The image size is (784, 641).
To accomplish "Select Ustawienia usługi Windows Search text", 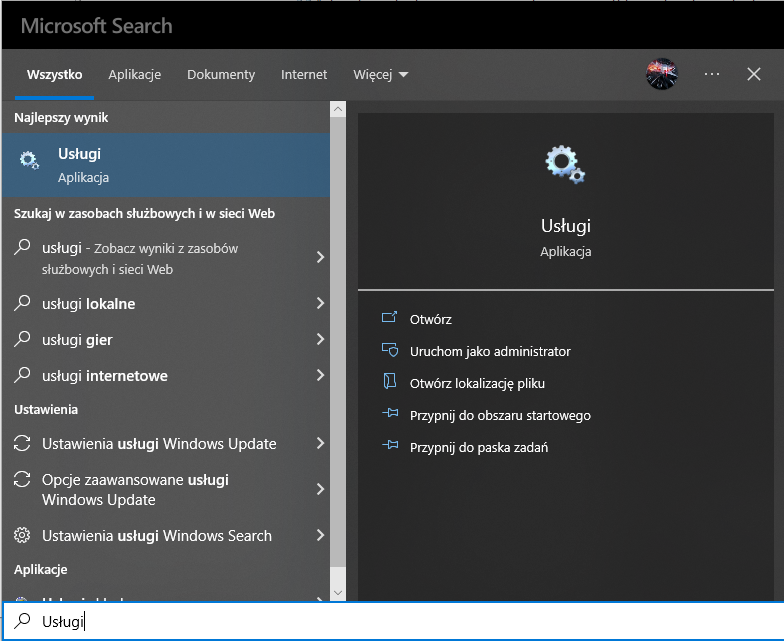I will click(x=156, y=536).
